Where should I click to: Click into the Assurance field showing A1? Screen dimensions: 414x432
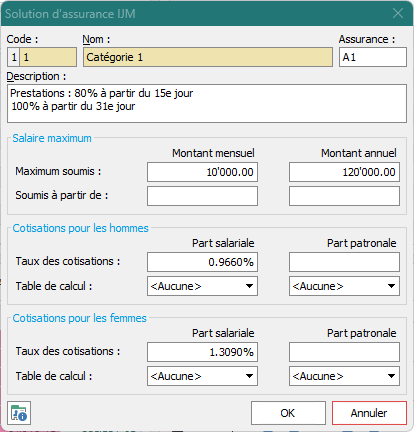click(x=373, y=57)
